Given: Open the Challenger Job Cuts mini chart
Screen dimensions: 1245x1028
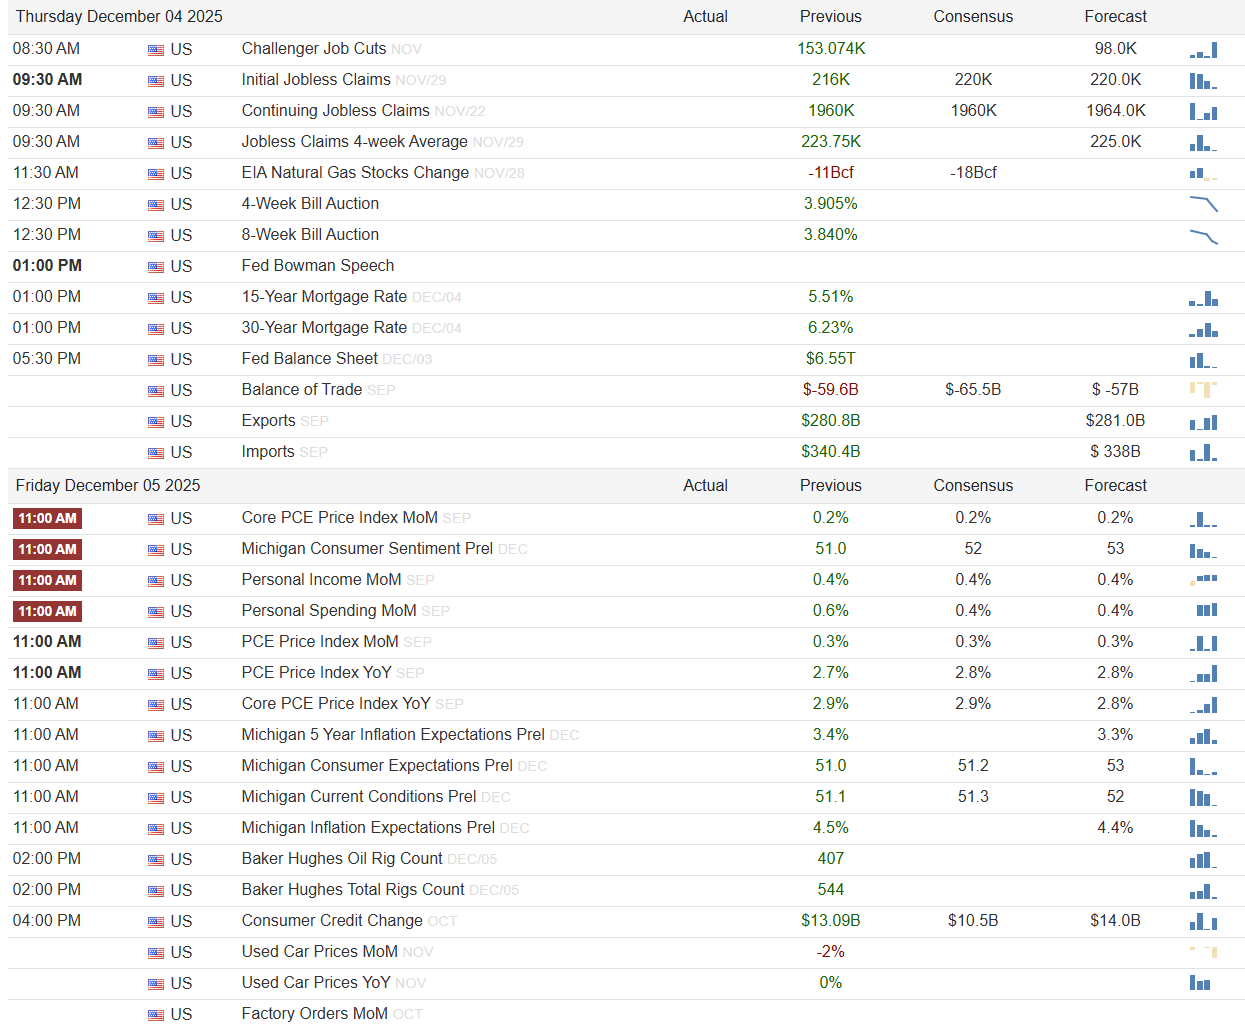Looking at the screenshot, I should [1203, 50].
